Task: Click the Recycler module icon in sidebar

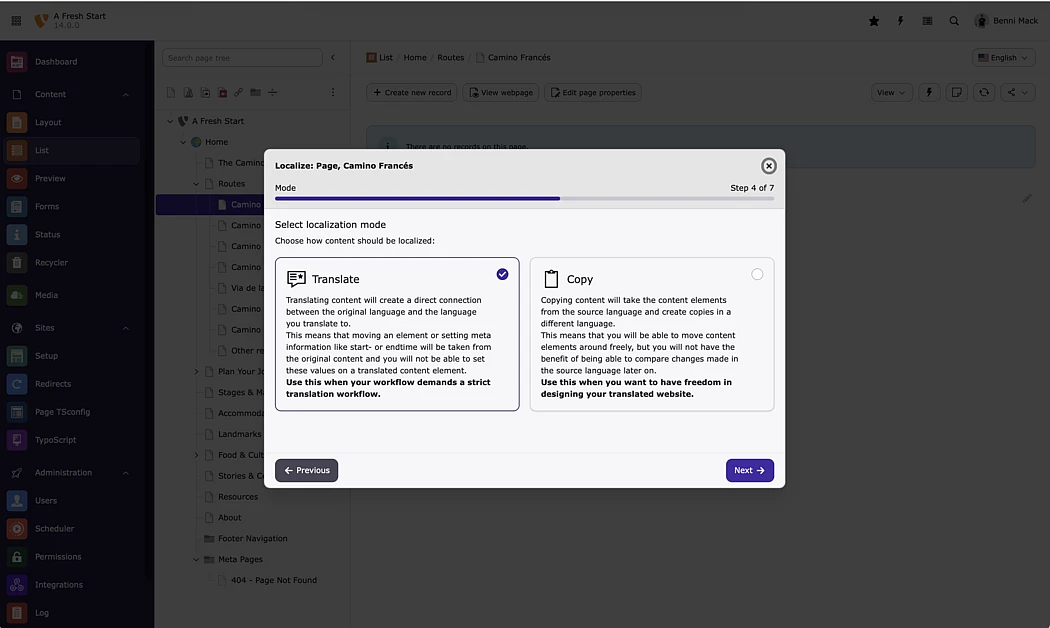Action: click(17, 263)
